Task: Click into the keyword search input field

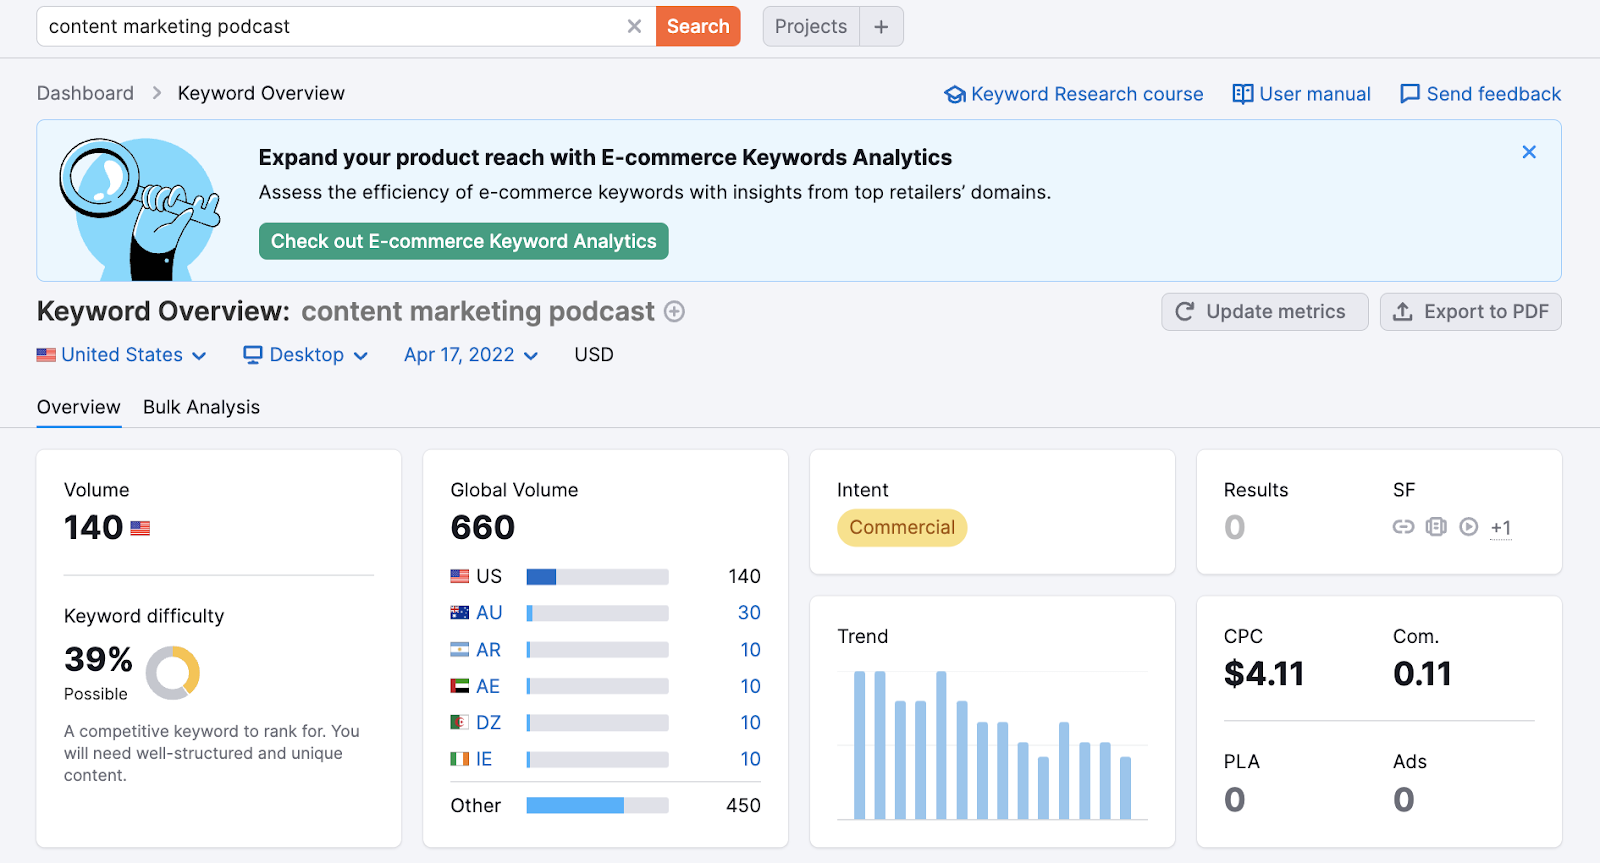Action: pyautogui.click(x=330, y=27)
